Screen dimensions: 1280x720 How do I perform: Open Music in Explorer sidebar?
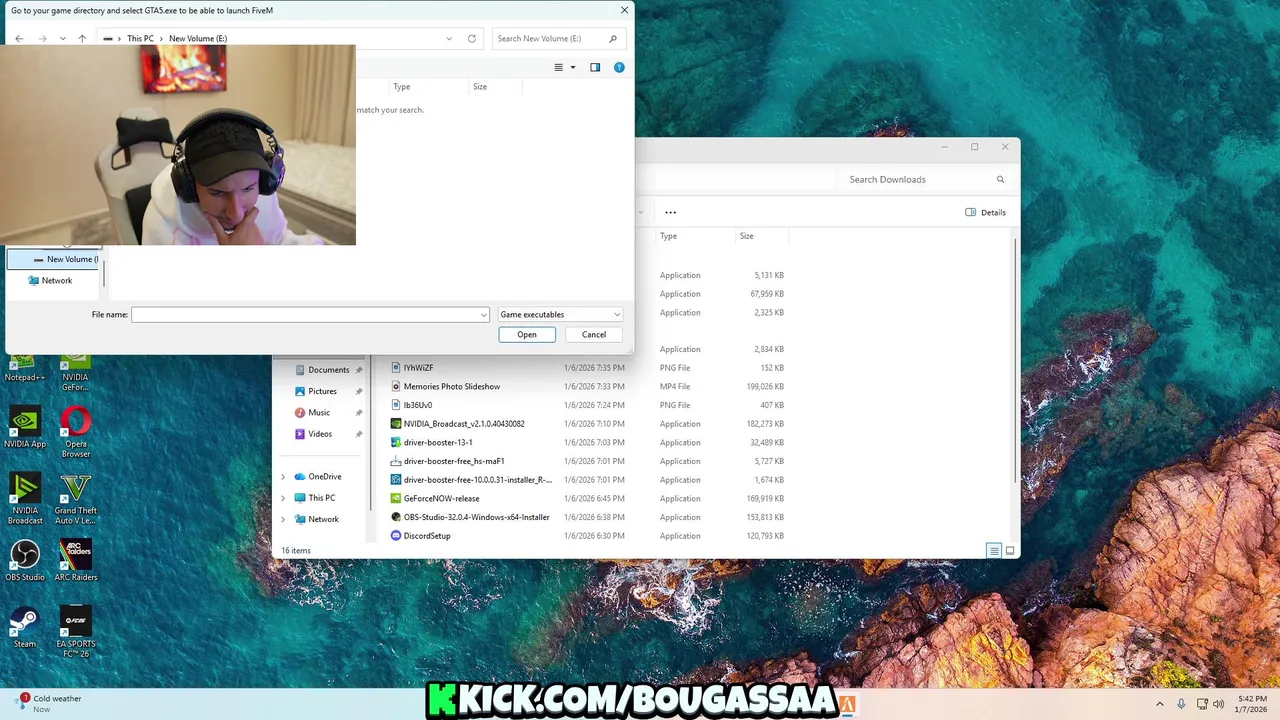(319, 412)
